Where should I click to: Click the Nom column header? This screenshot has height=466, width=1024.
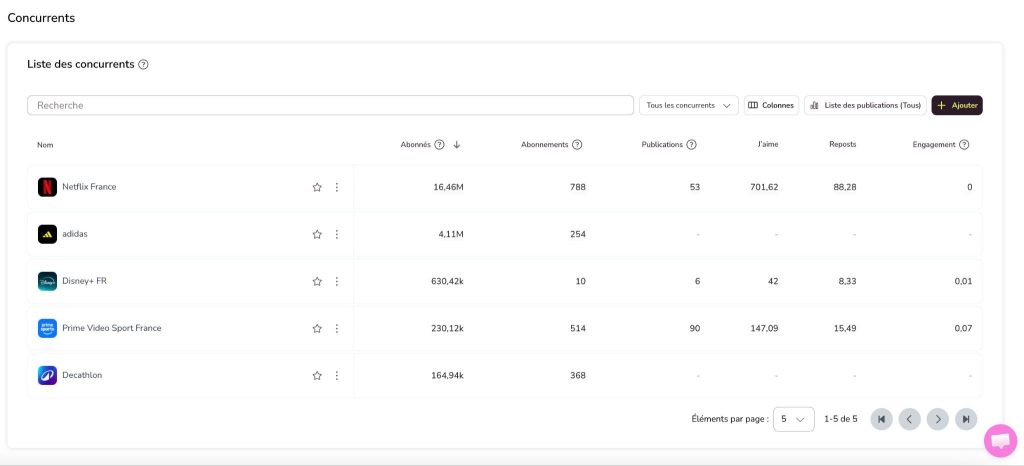pyautogui.click(x=45, y=145)
